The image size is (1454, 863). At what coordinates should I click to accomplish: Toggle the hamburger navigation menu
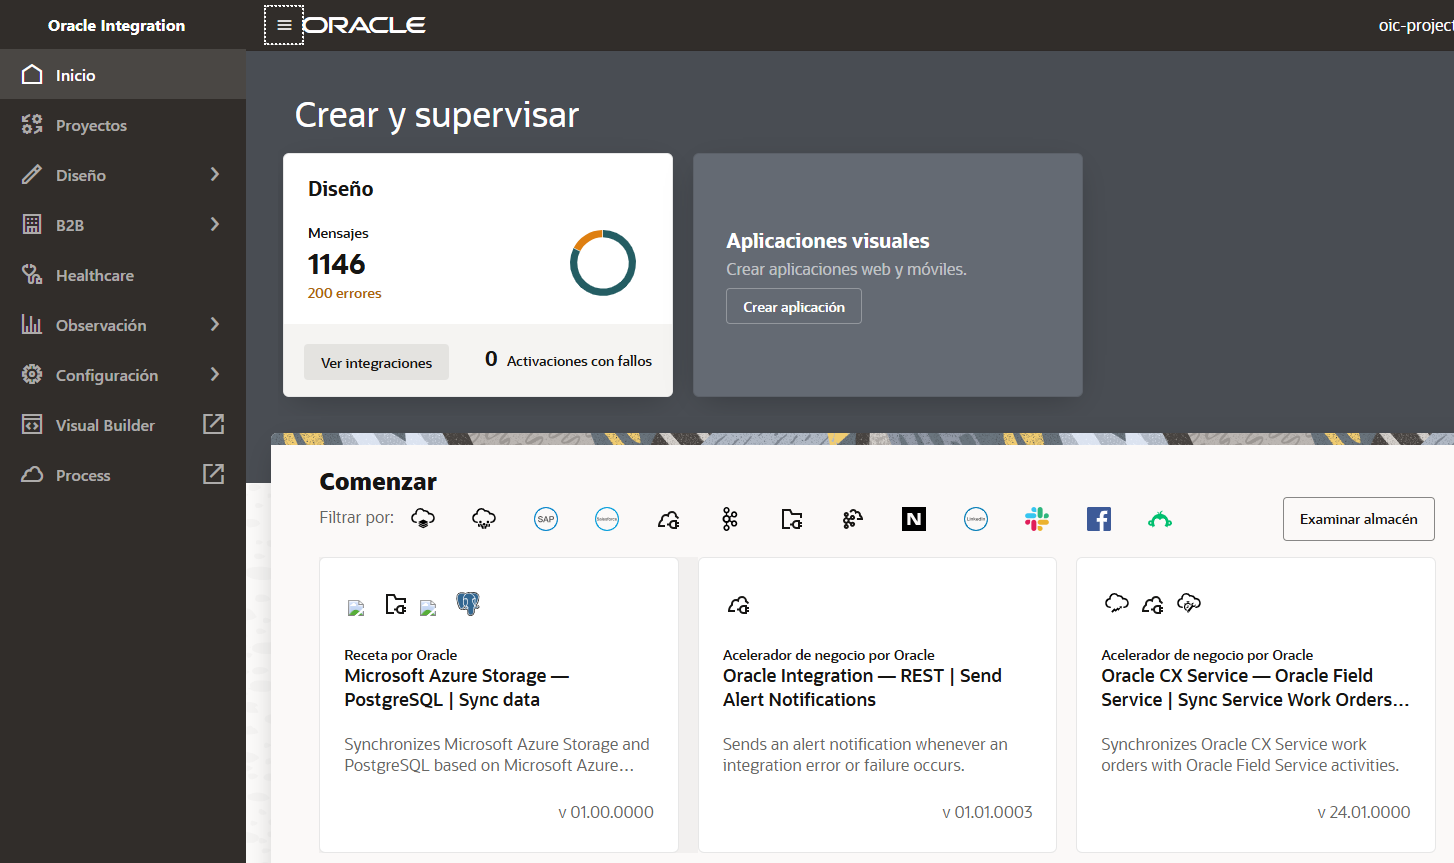point(284,25)
